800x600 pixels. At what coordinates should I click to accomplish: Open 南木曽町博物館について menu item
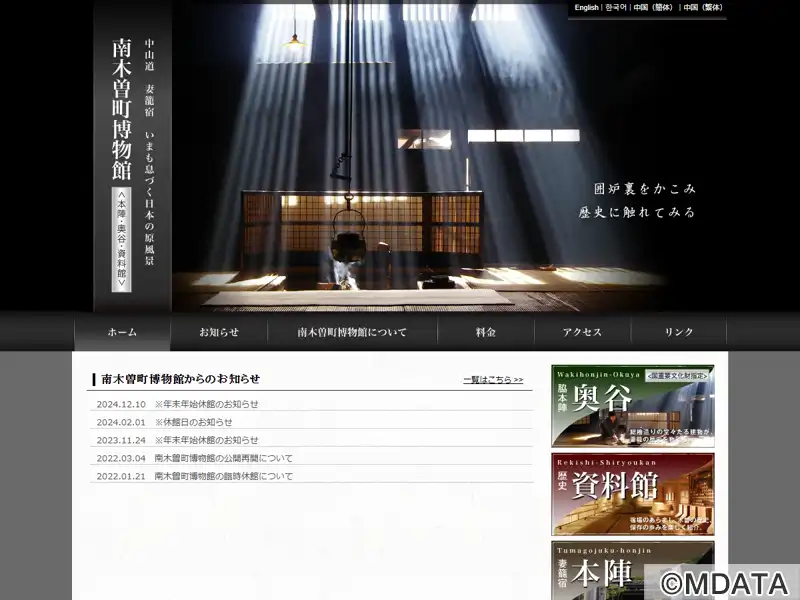pyautogui.click(x=352, y=332)
